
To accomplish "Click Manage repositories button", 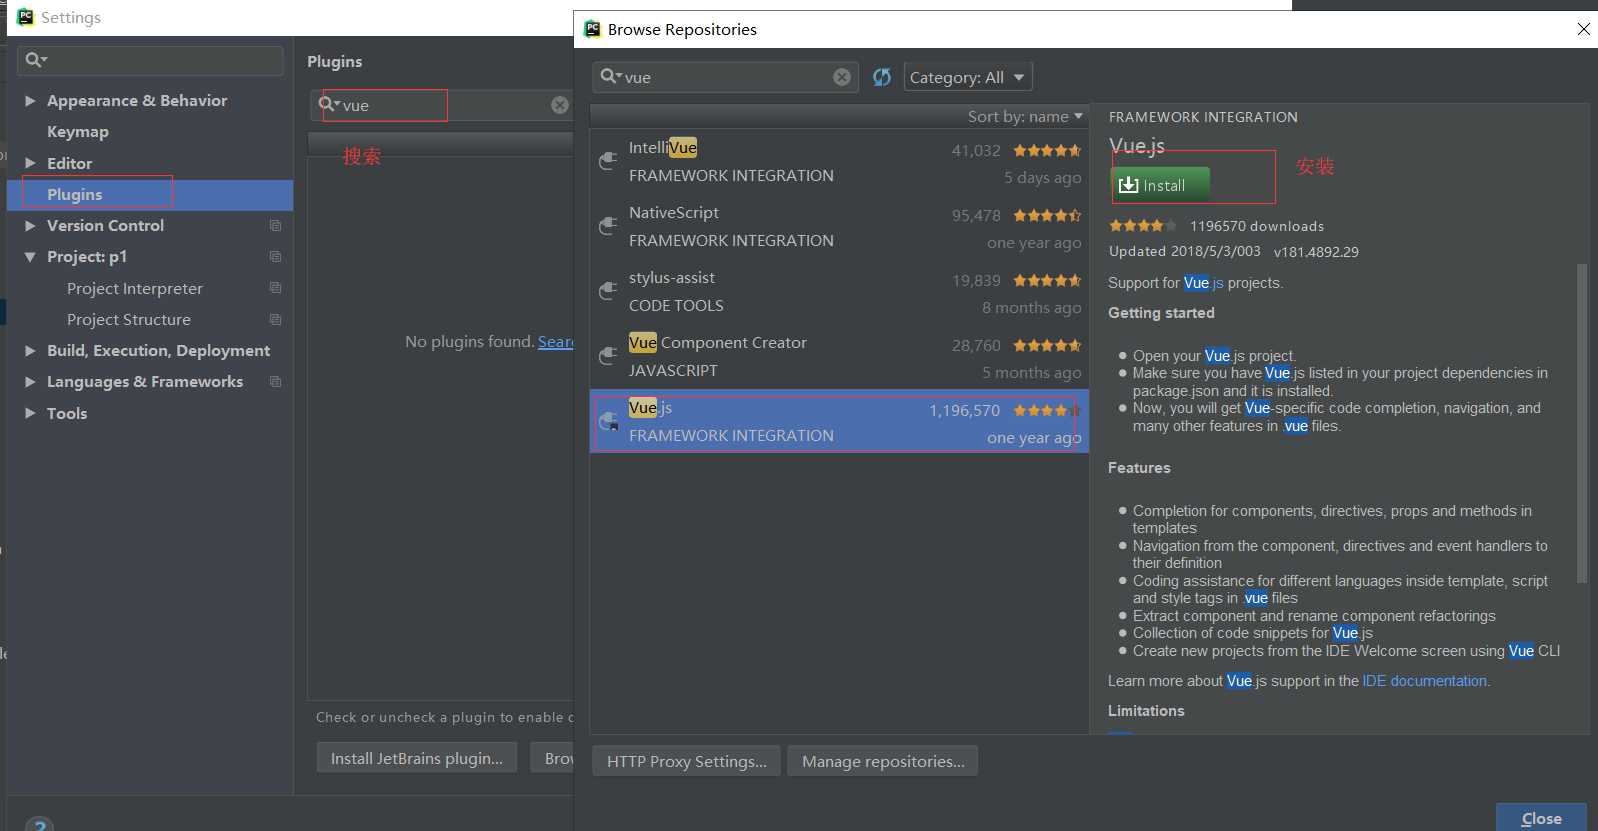I will tap(883, 761).
